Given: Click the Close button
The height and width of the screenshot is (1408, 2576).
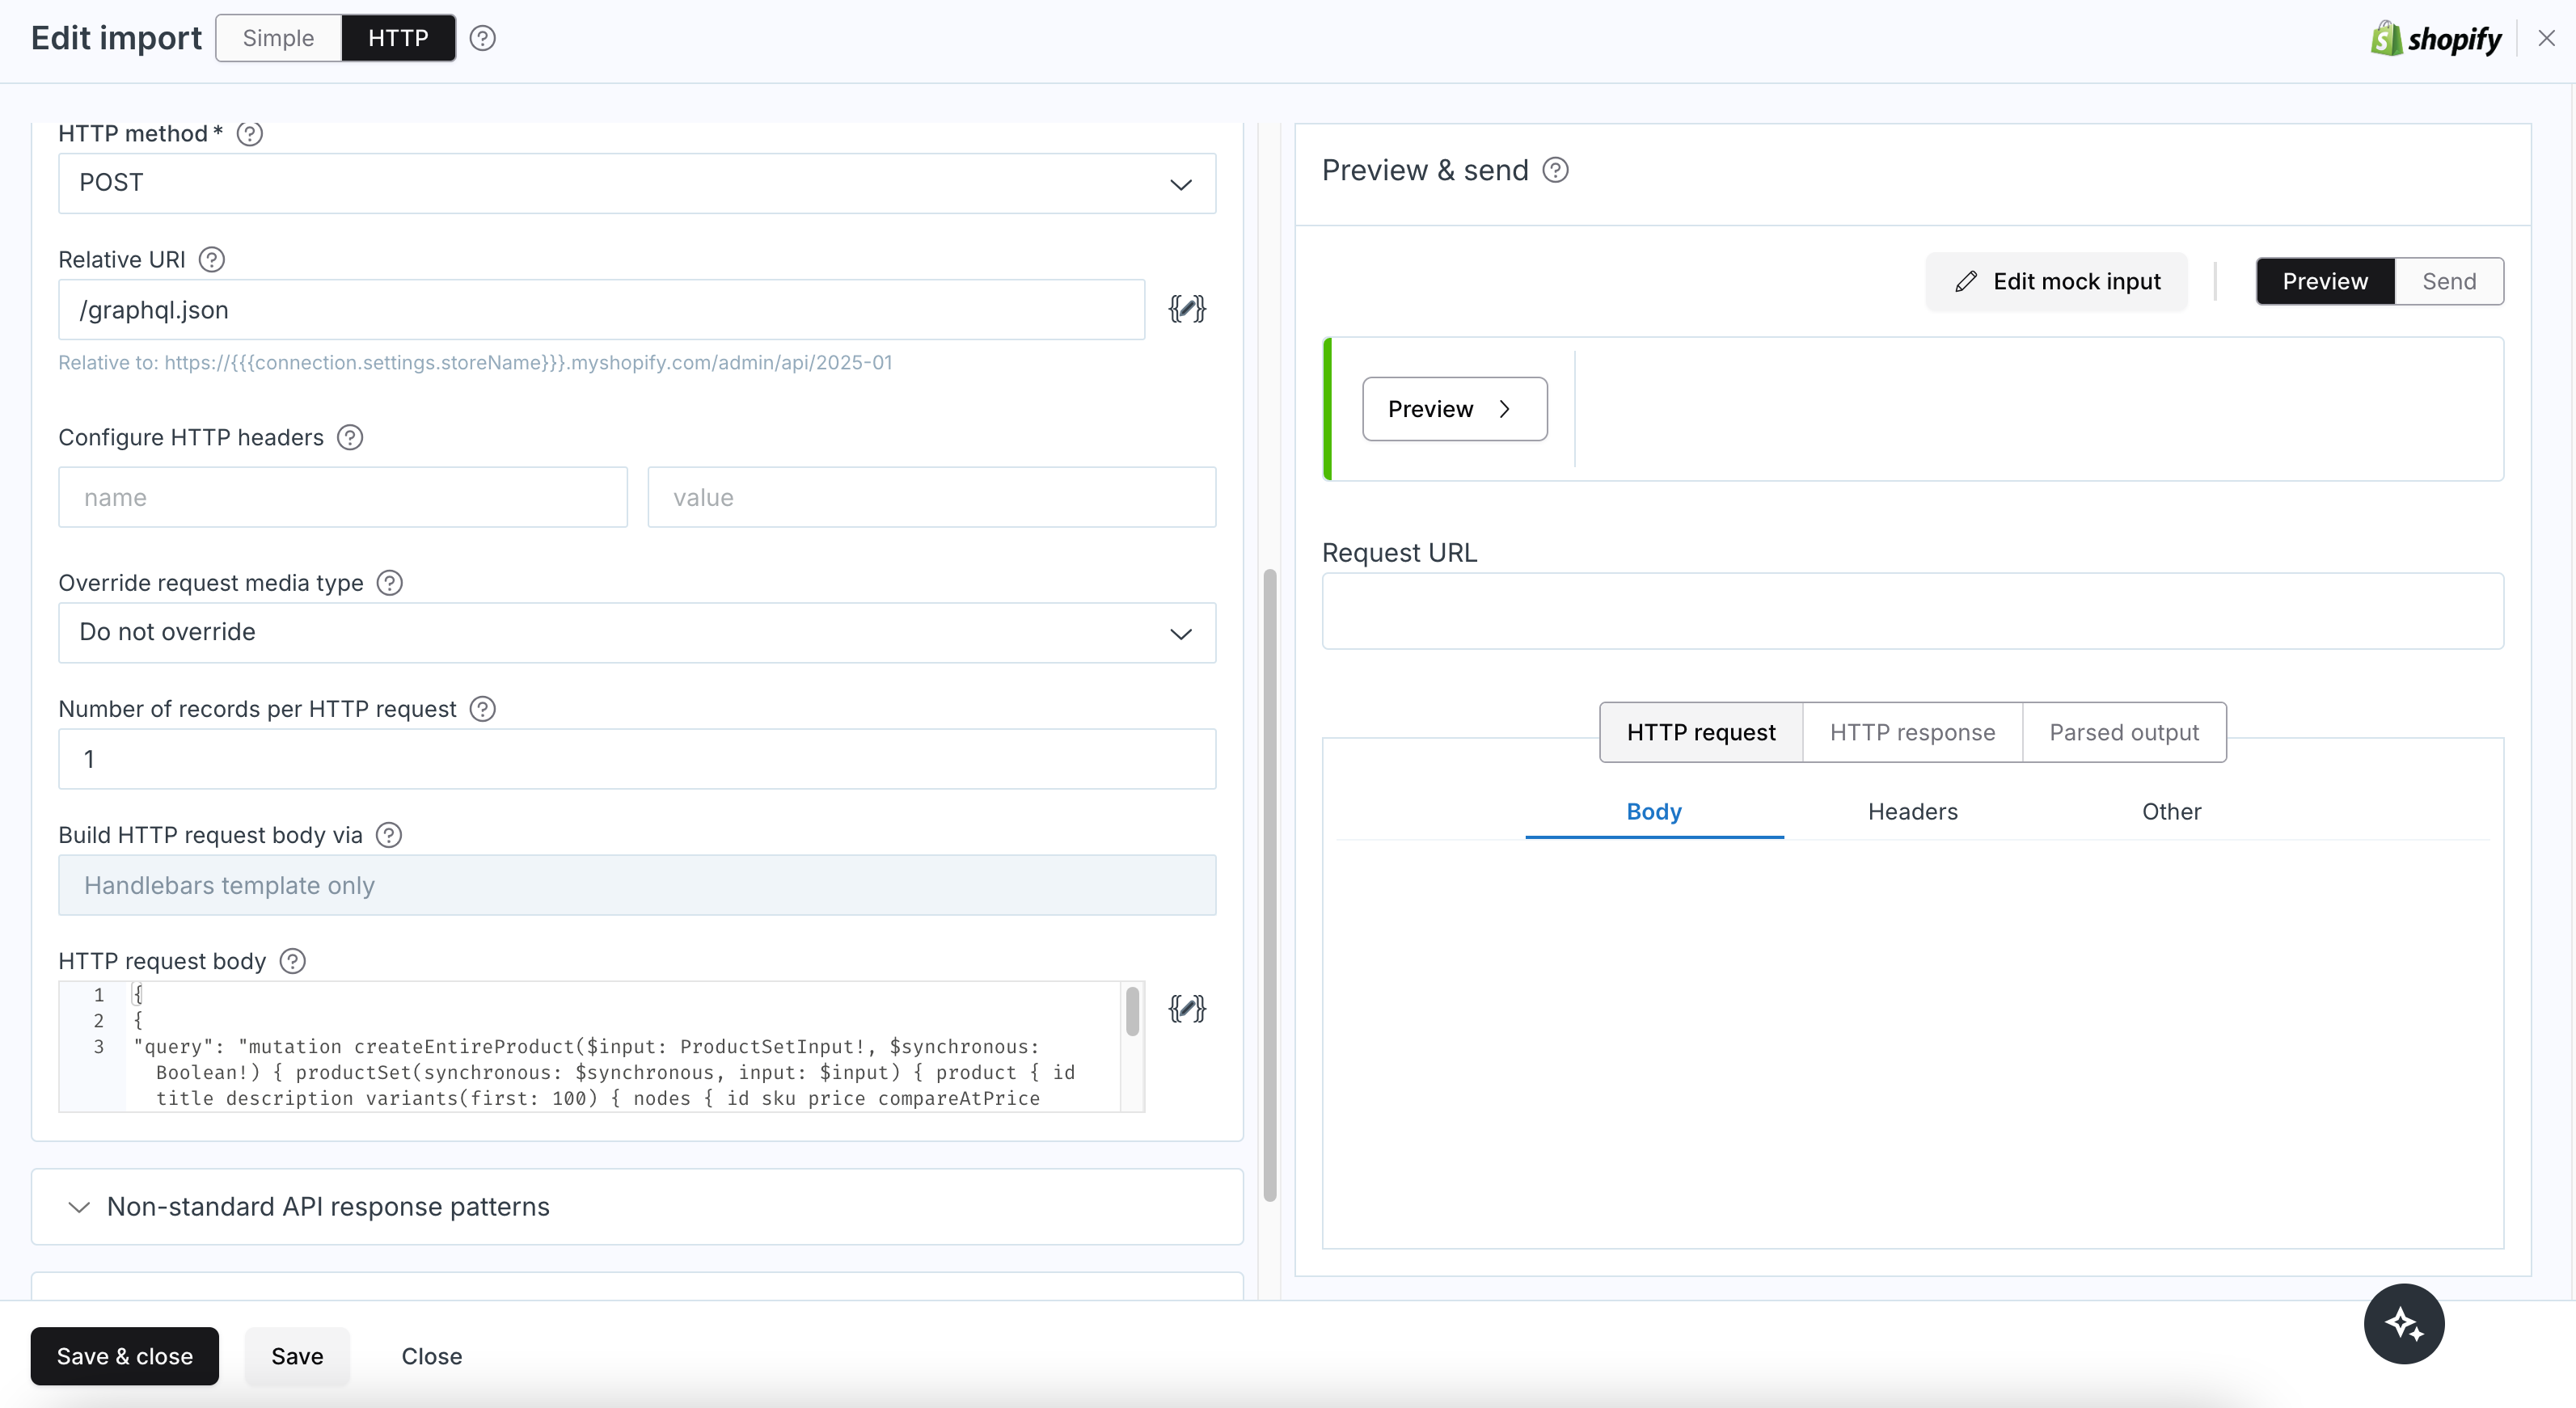Looking at the screenshot, I should [432, 1356].
